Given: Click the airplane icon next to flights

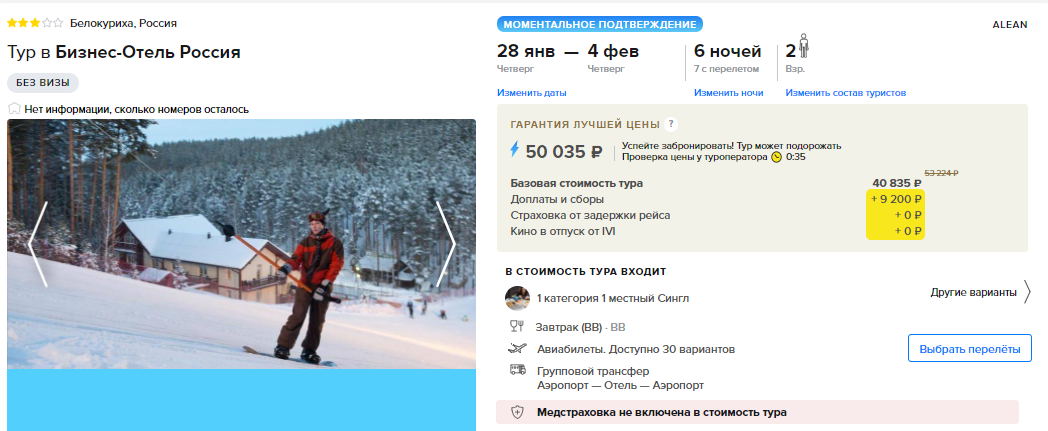Looking at the screenshot, I should click(517, 349).
